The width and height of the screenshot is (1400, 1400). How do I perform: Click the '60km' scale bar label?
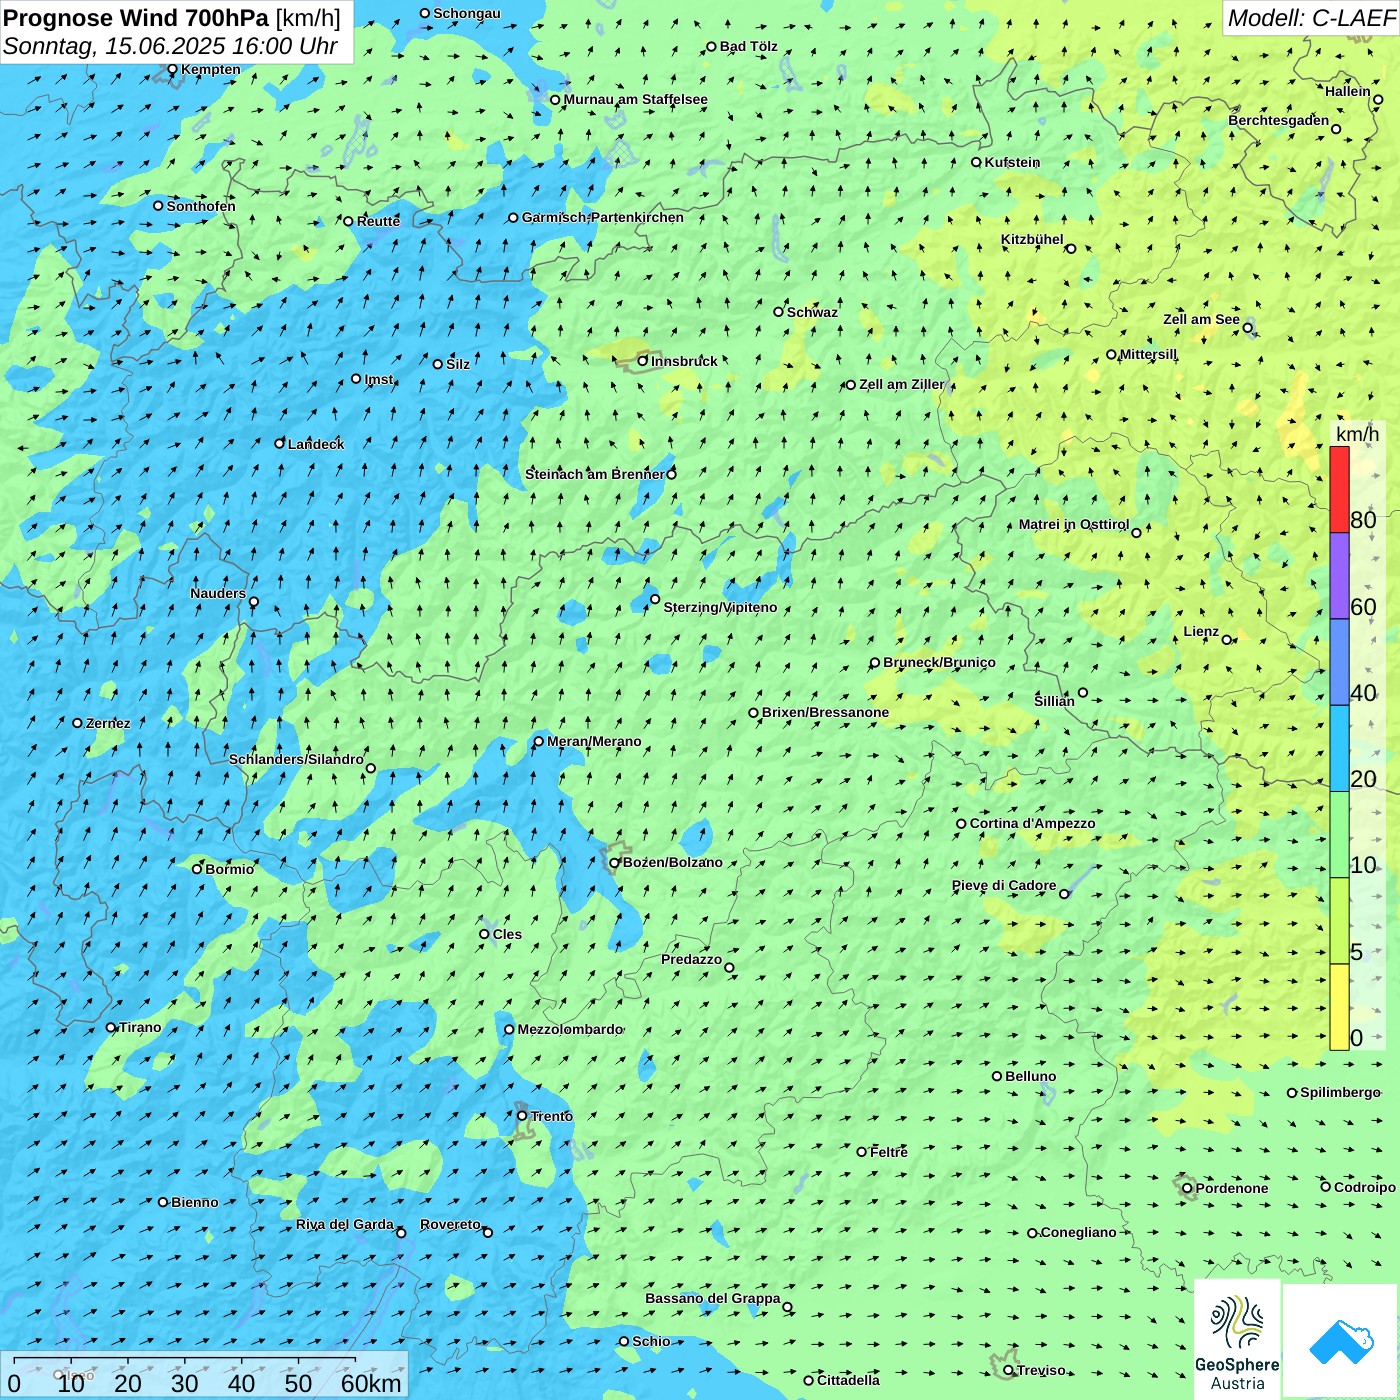point(371,1383)
